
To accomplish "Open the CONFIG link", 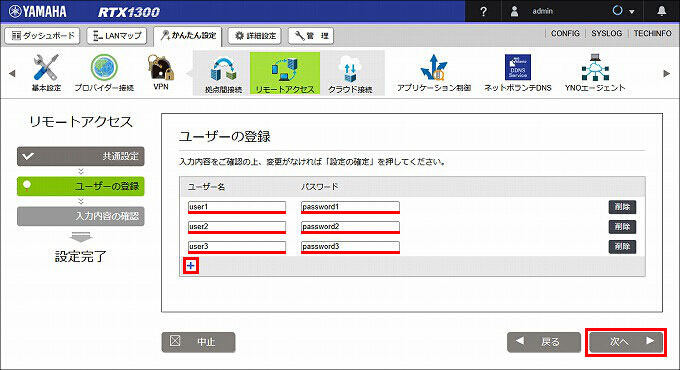I will click(x=565, y=33).
